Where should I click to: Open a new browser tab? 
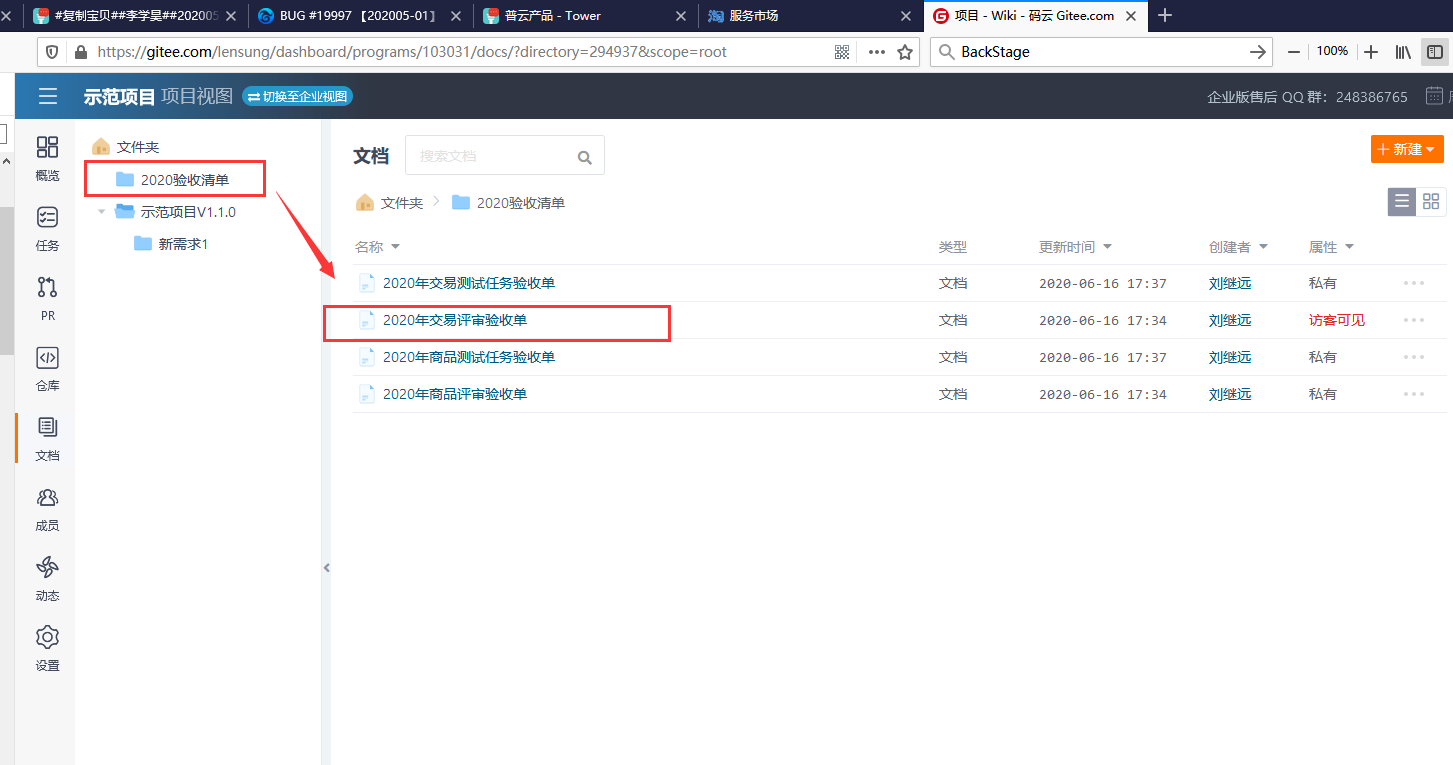tap(1164, 15)
